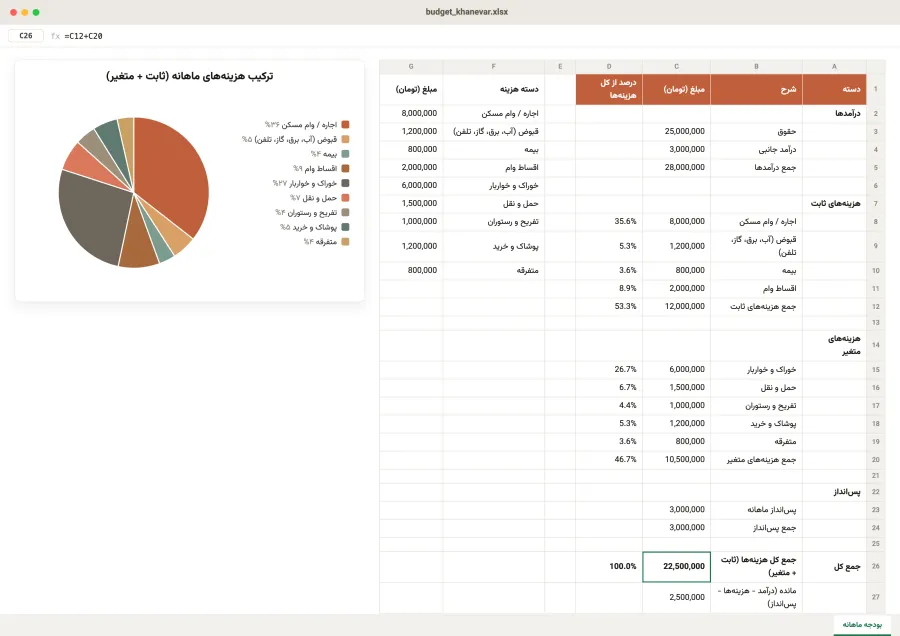
Task: Click the chart title "ترکیب هزینه‌های ماهانه"
Action: click(190, 76)
